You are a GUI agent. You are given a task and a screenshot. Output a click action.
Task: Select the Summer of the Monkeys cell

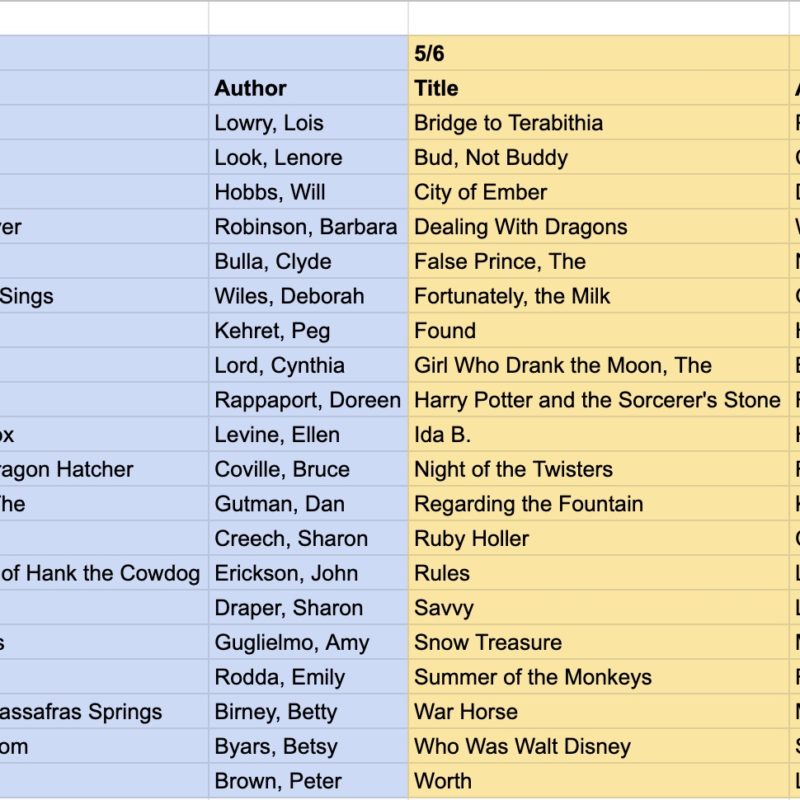pos(598,678)
